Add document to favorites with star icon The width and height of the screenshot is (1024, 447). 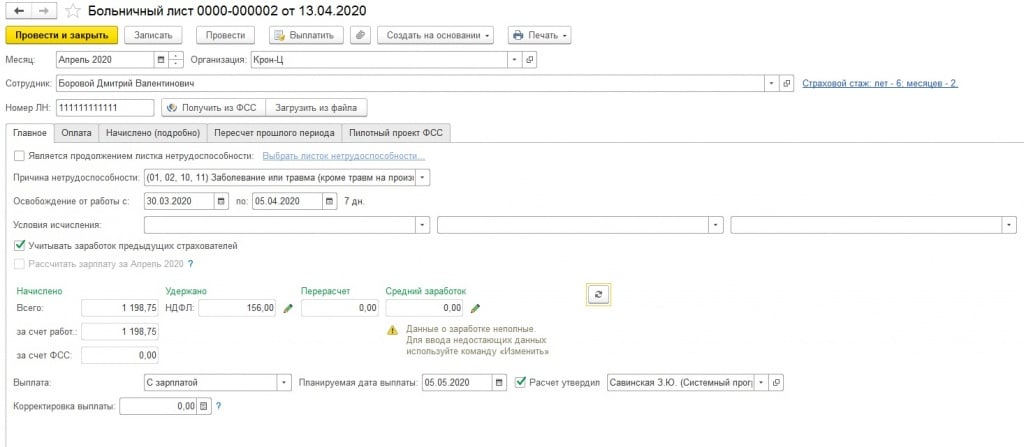tap(72, 11)
